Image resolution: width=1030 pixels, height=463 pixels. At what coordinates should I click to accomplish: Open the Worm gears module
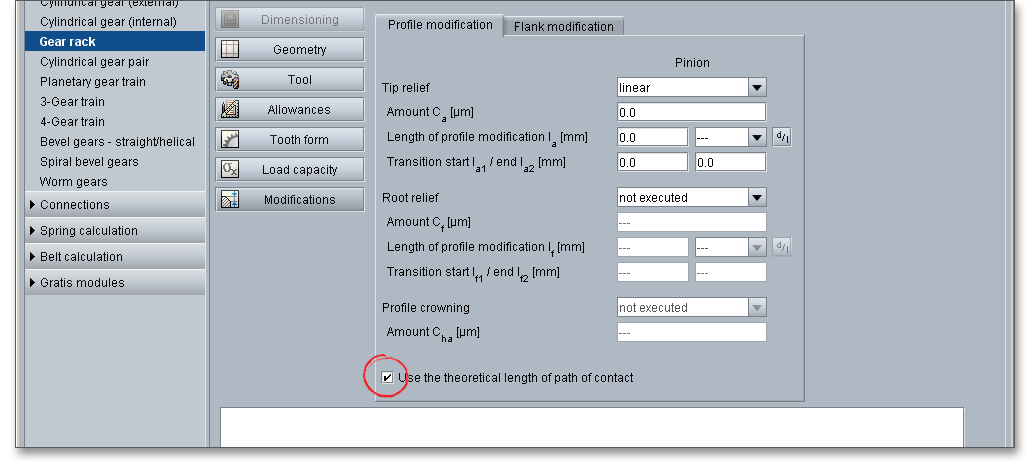pos(73,182)
